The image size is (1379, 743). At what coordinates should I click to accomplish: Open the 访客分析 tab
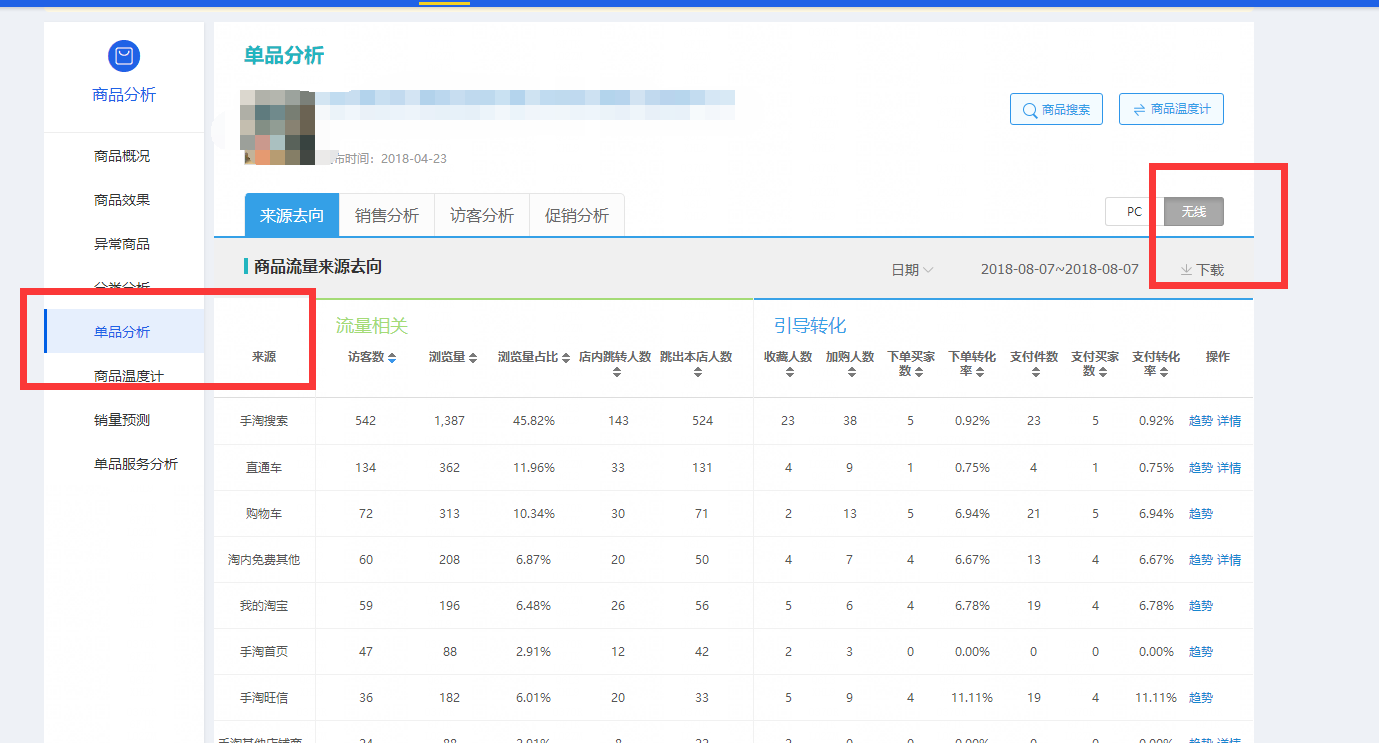481,214
